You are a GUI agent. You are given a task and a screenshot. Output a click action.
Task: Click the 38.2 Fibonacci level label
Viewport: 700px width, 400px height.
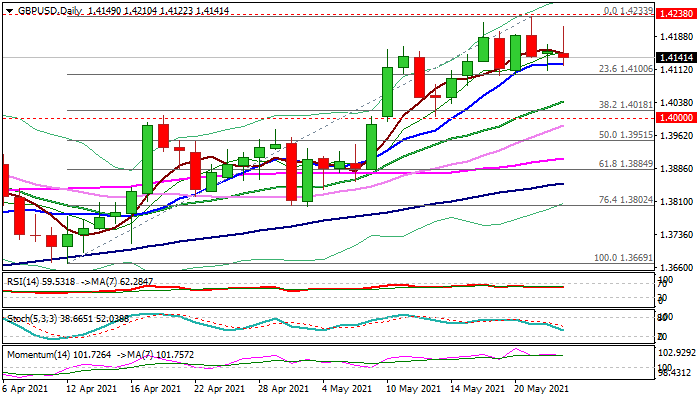click(626, 104)
